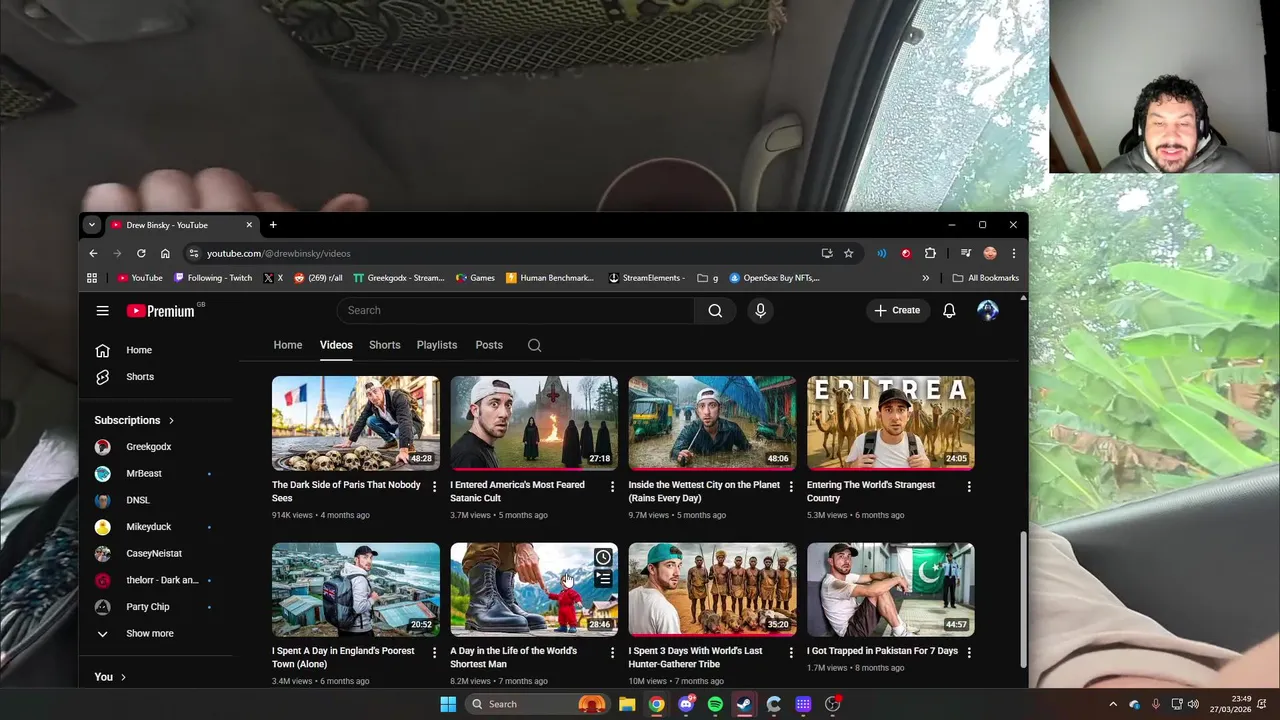The width and height of the screenshot is (1280, 720).
Task: Open the Chrome tab search dropdown
Action: click(91, 225)
